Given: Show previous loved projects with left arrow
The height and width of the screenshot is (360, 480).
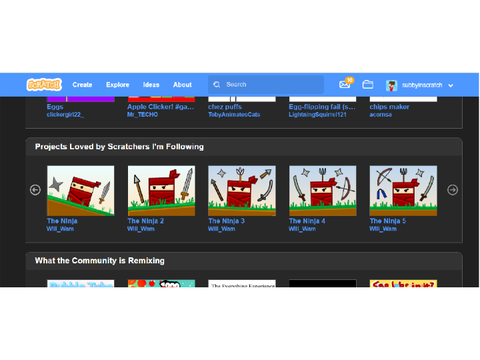Looking at the screenshot, I should click(x=35, y=190).
